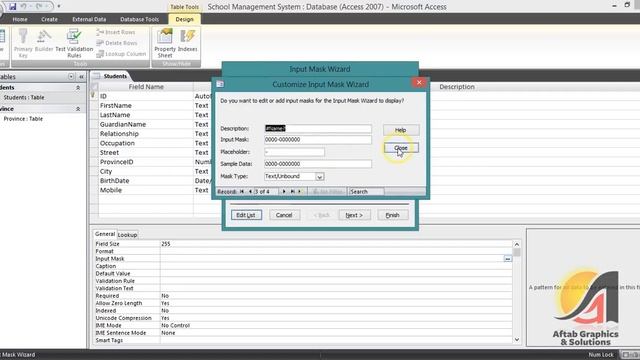Click the Description input field in wizard
Viewport: 640px width, 360px height.
pos(318,128)
